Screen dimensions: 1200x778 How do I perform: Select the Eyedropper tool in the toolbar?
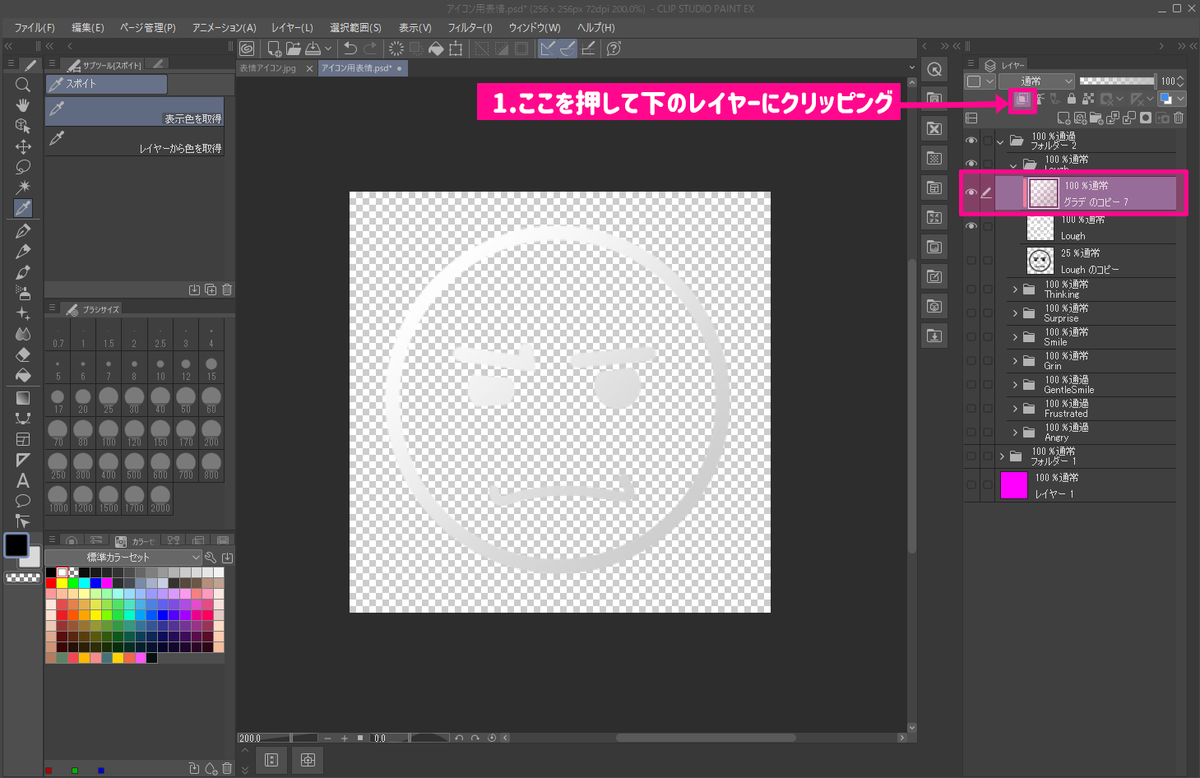point(22,208)
